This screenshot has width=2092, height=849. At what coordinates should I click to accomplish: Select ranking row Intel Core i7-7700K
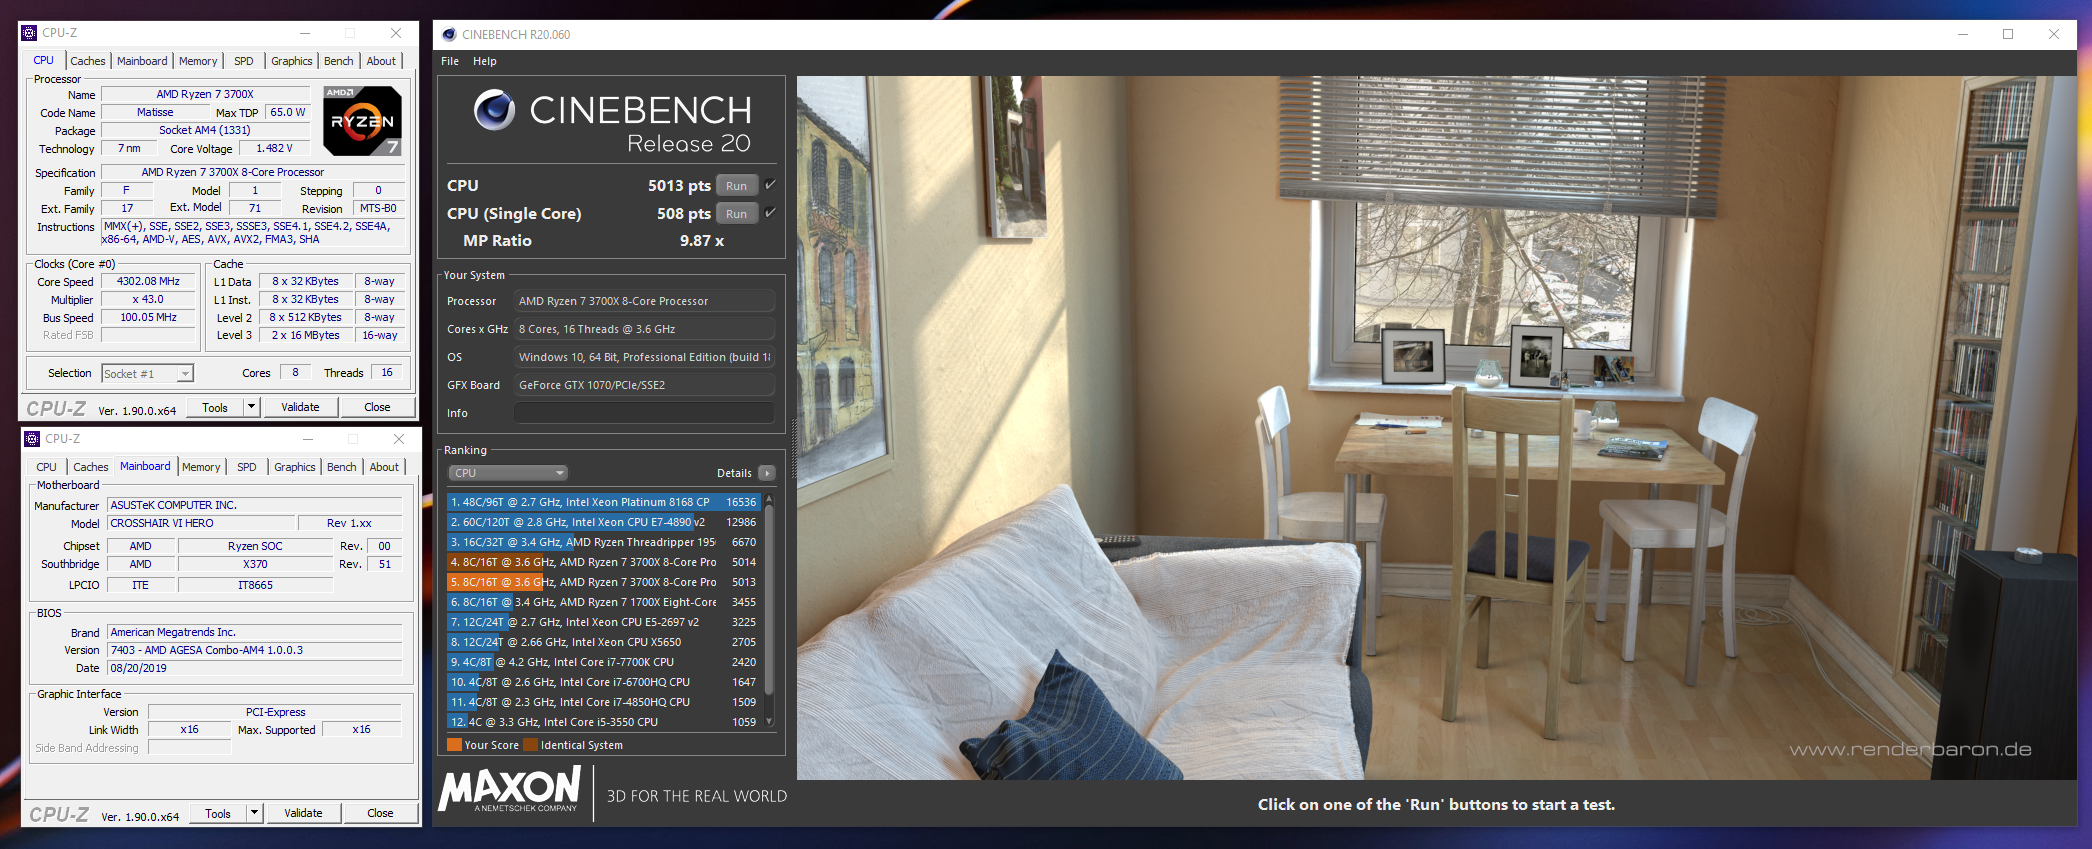point(603,662)
